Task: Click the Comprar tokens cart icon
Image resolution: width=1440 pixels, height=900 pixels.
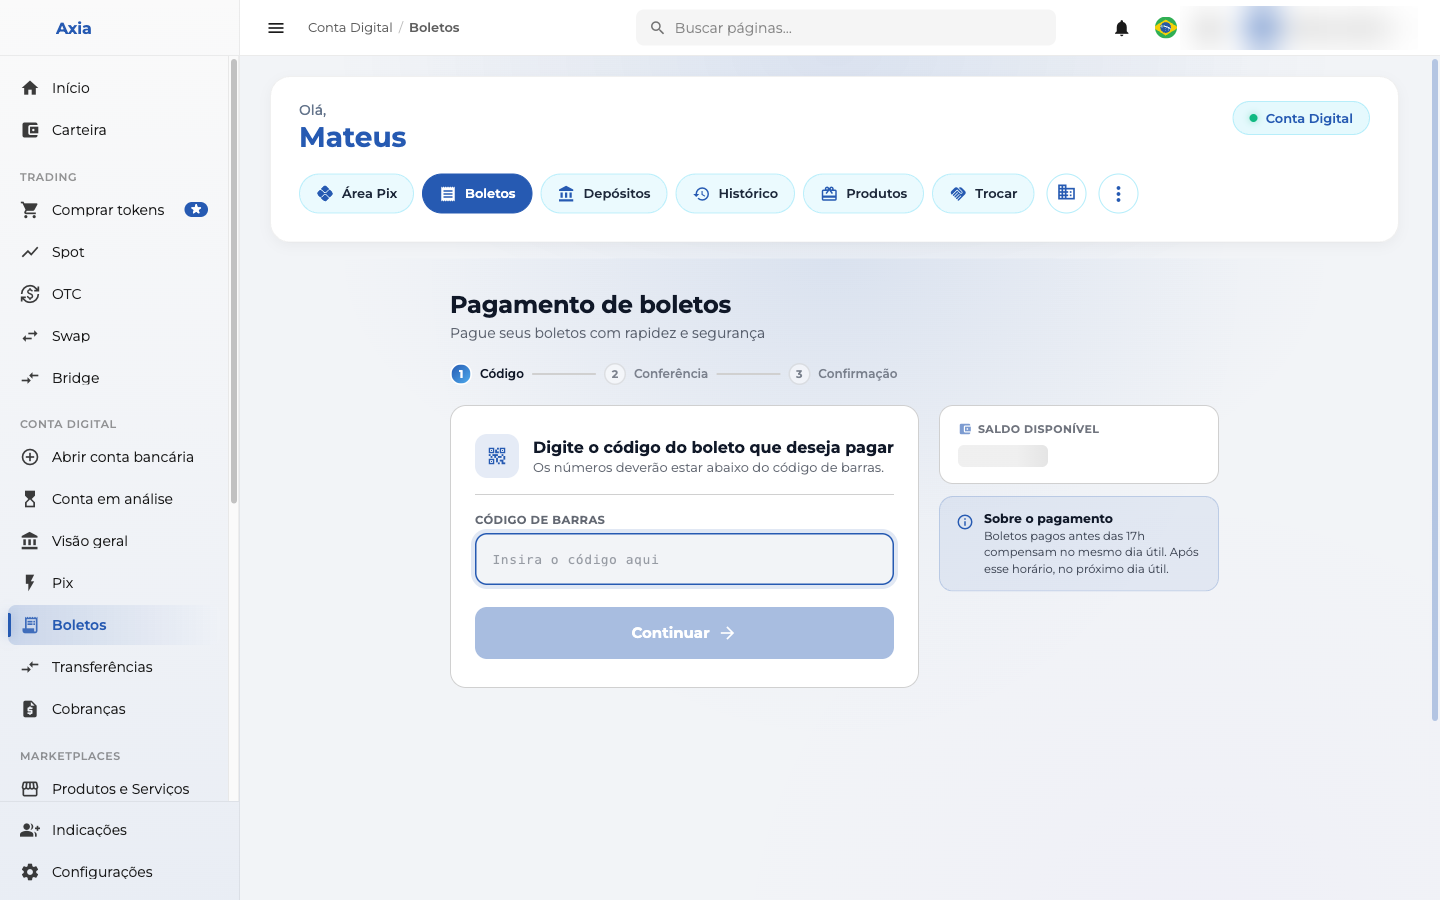Action: tap(30, 210)
